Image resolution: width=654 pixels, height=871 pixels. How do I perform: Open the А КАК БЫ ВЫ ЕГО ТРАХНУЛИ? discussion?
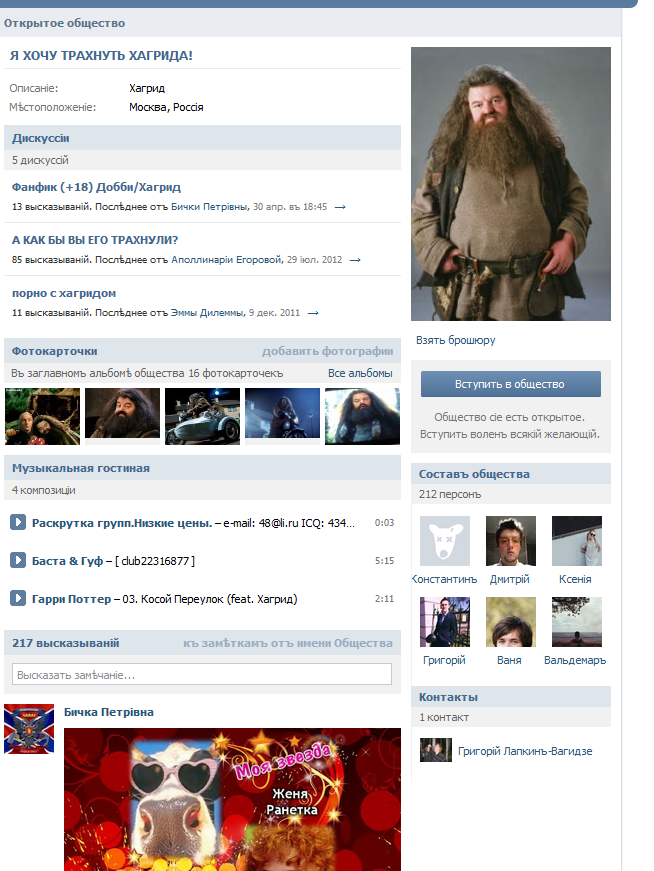point(95,240)
